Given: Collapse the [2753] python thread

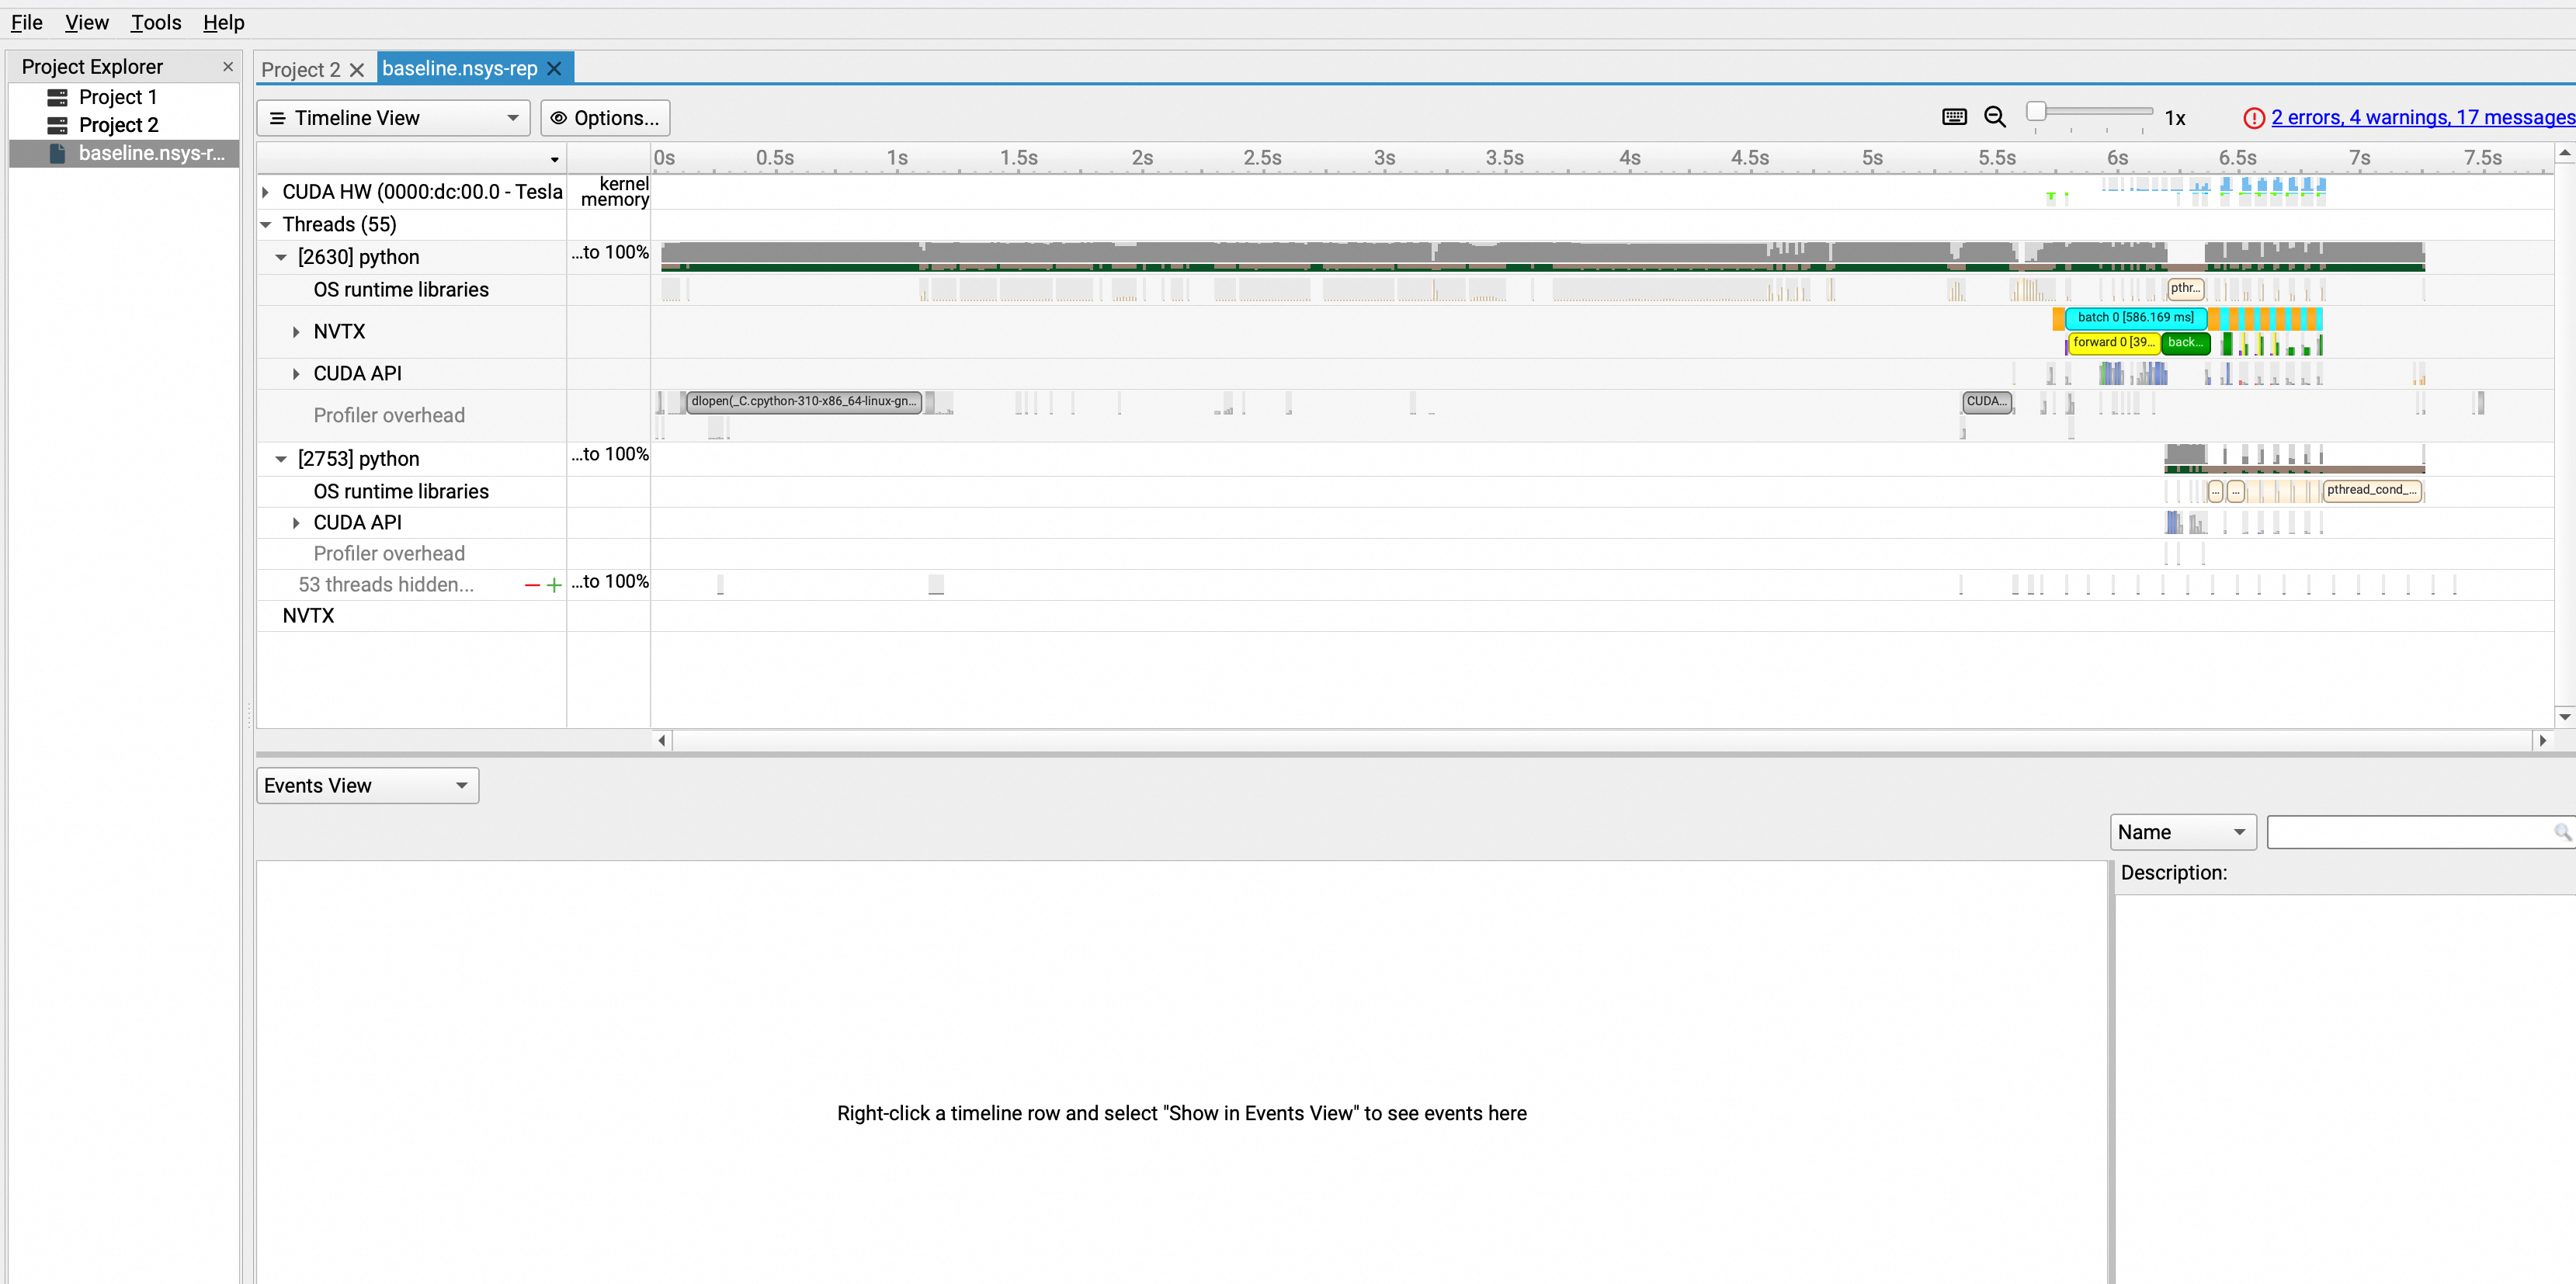Looking at the screenshot, I should [x=281, y=459].
